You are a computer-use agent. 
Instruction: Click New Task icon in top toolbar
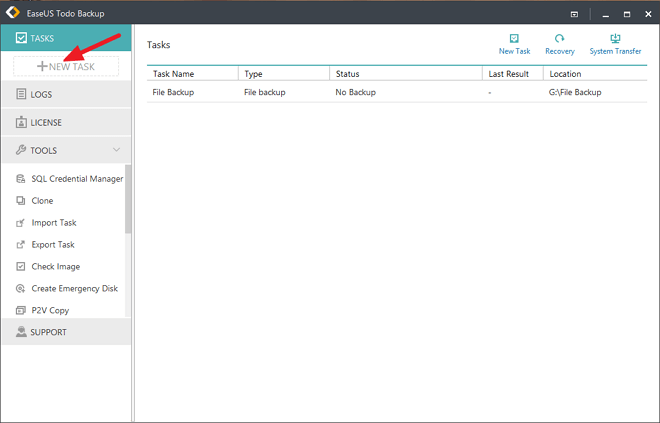[x=514, y=39]
